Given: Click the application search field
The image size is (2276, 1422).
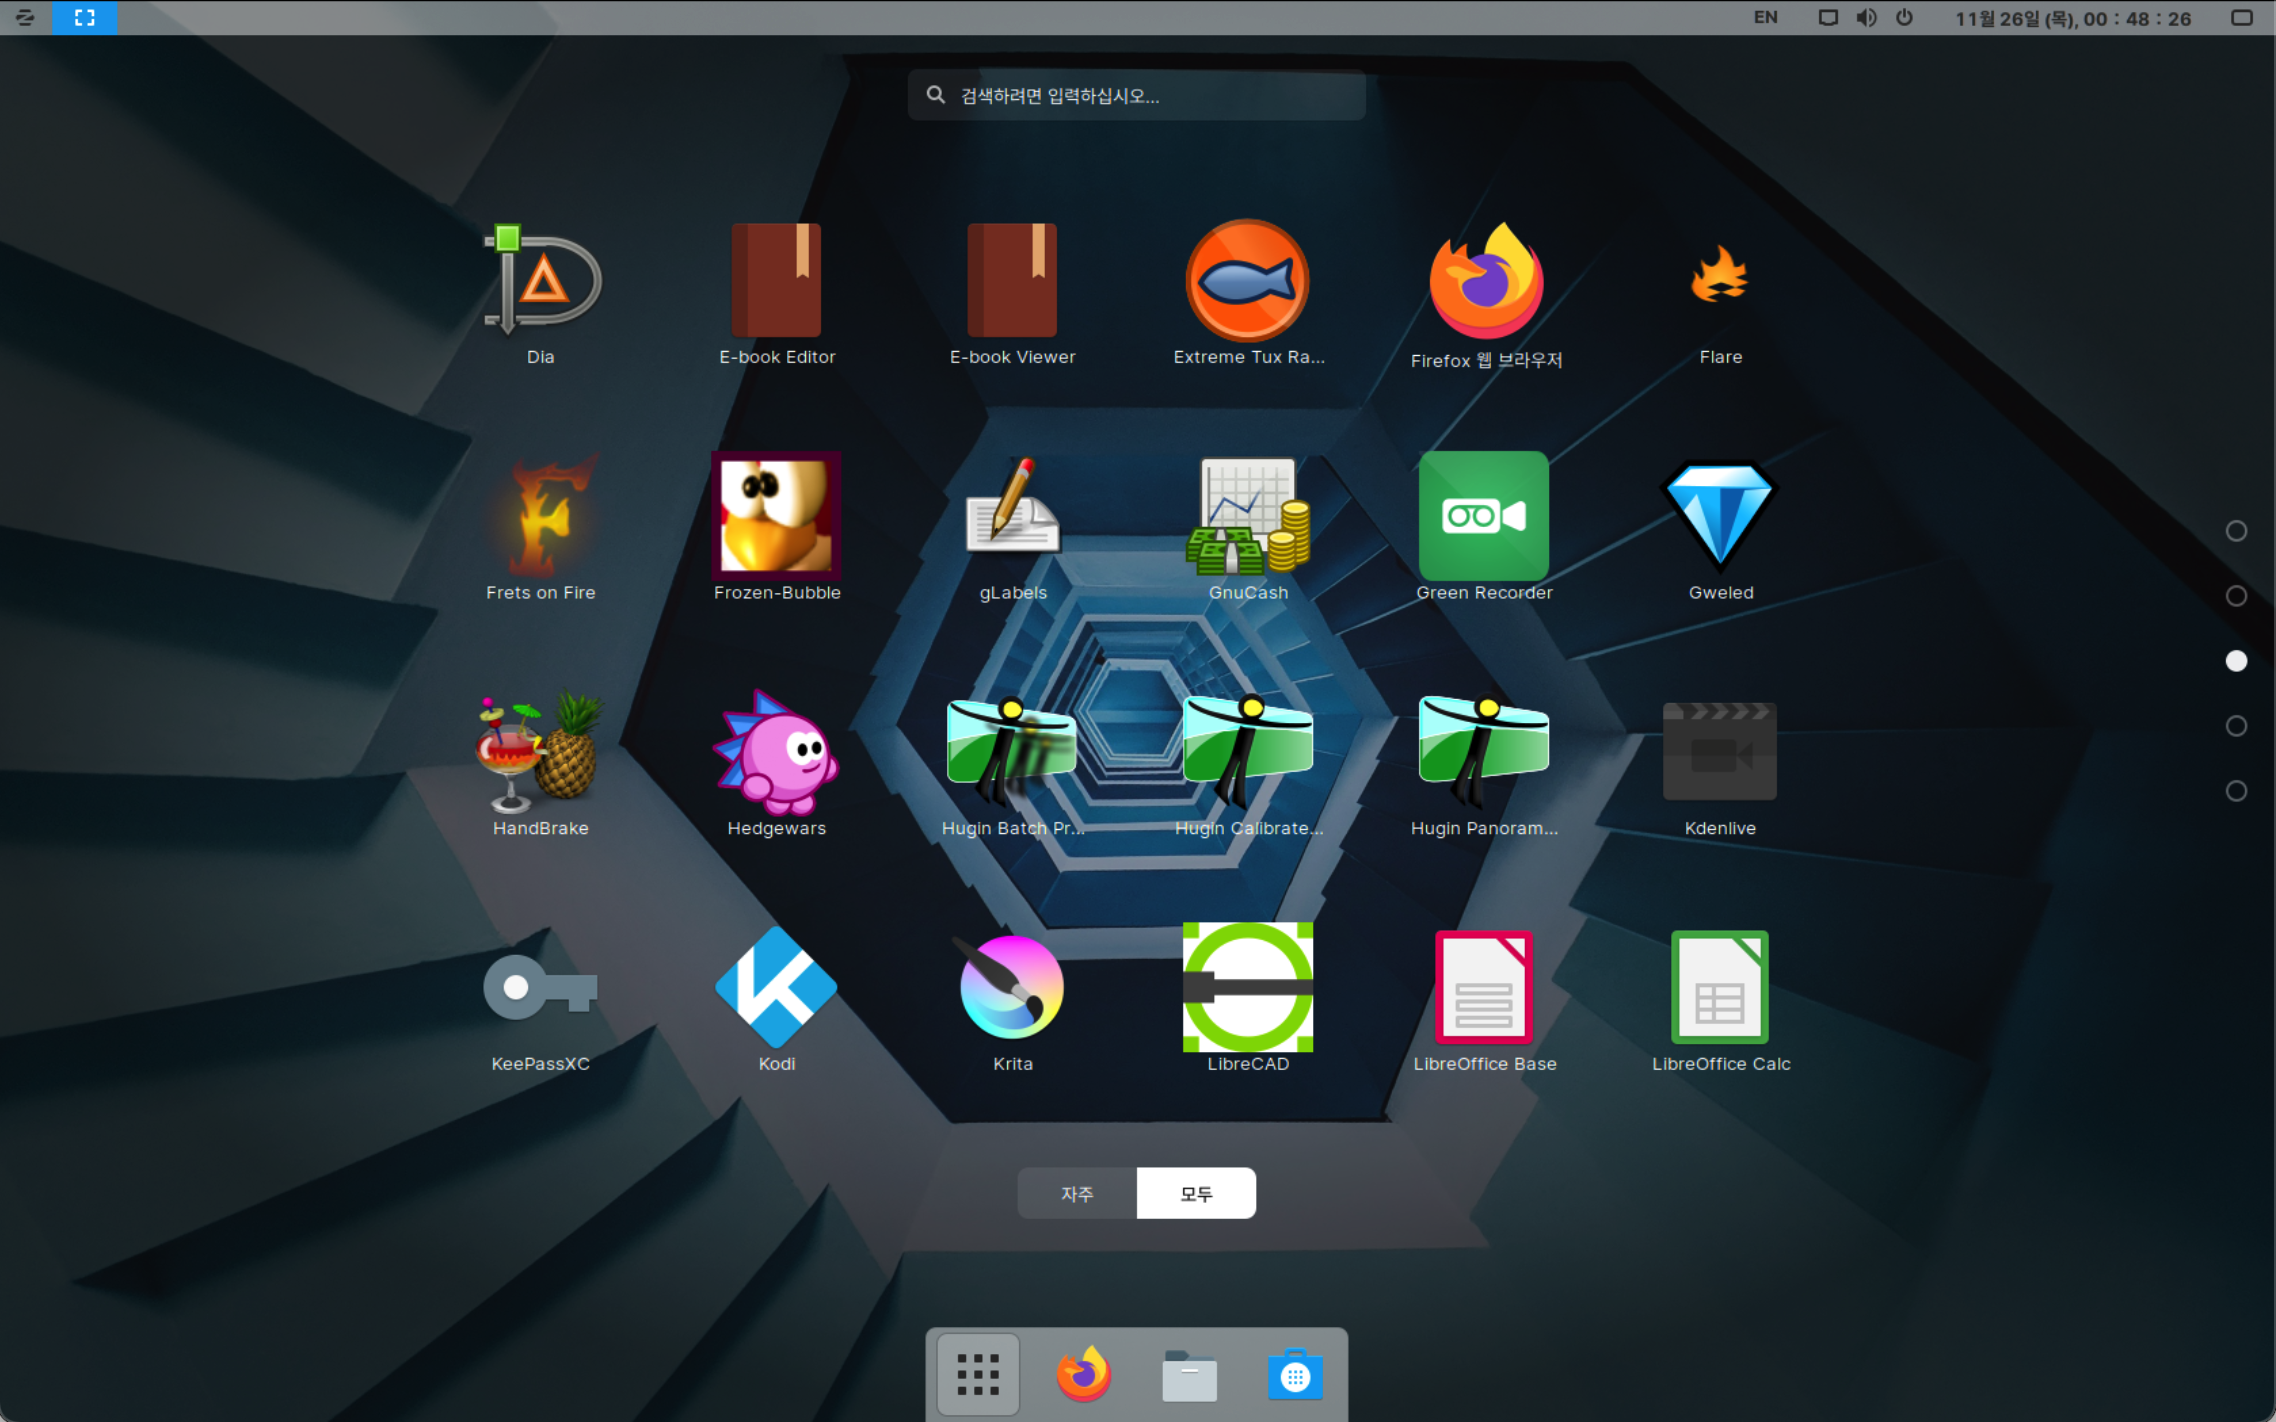Looking at the screenshot, I should 1137,96.
